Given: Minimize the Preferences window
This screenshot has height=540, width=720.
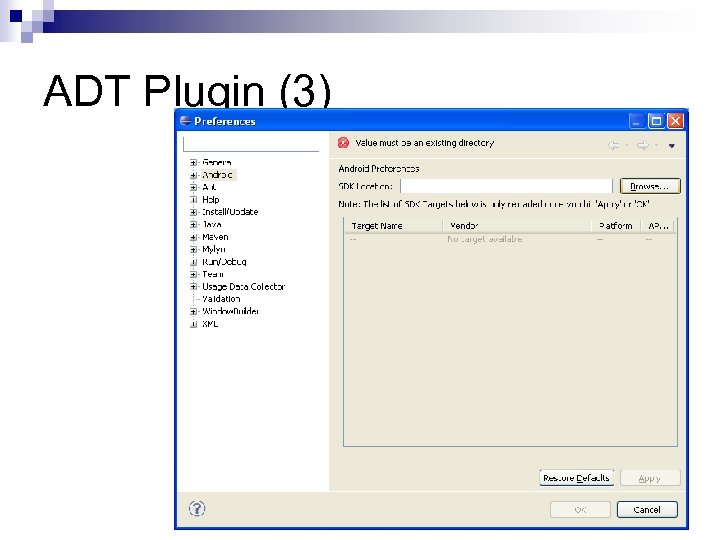Looking at the screenshot, I should [636, 121].
